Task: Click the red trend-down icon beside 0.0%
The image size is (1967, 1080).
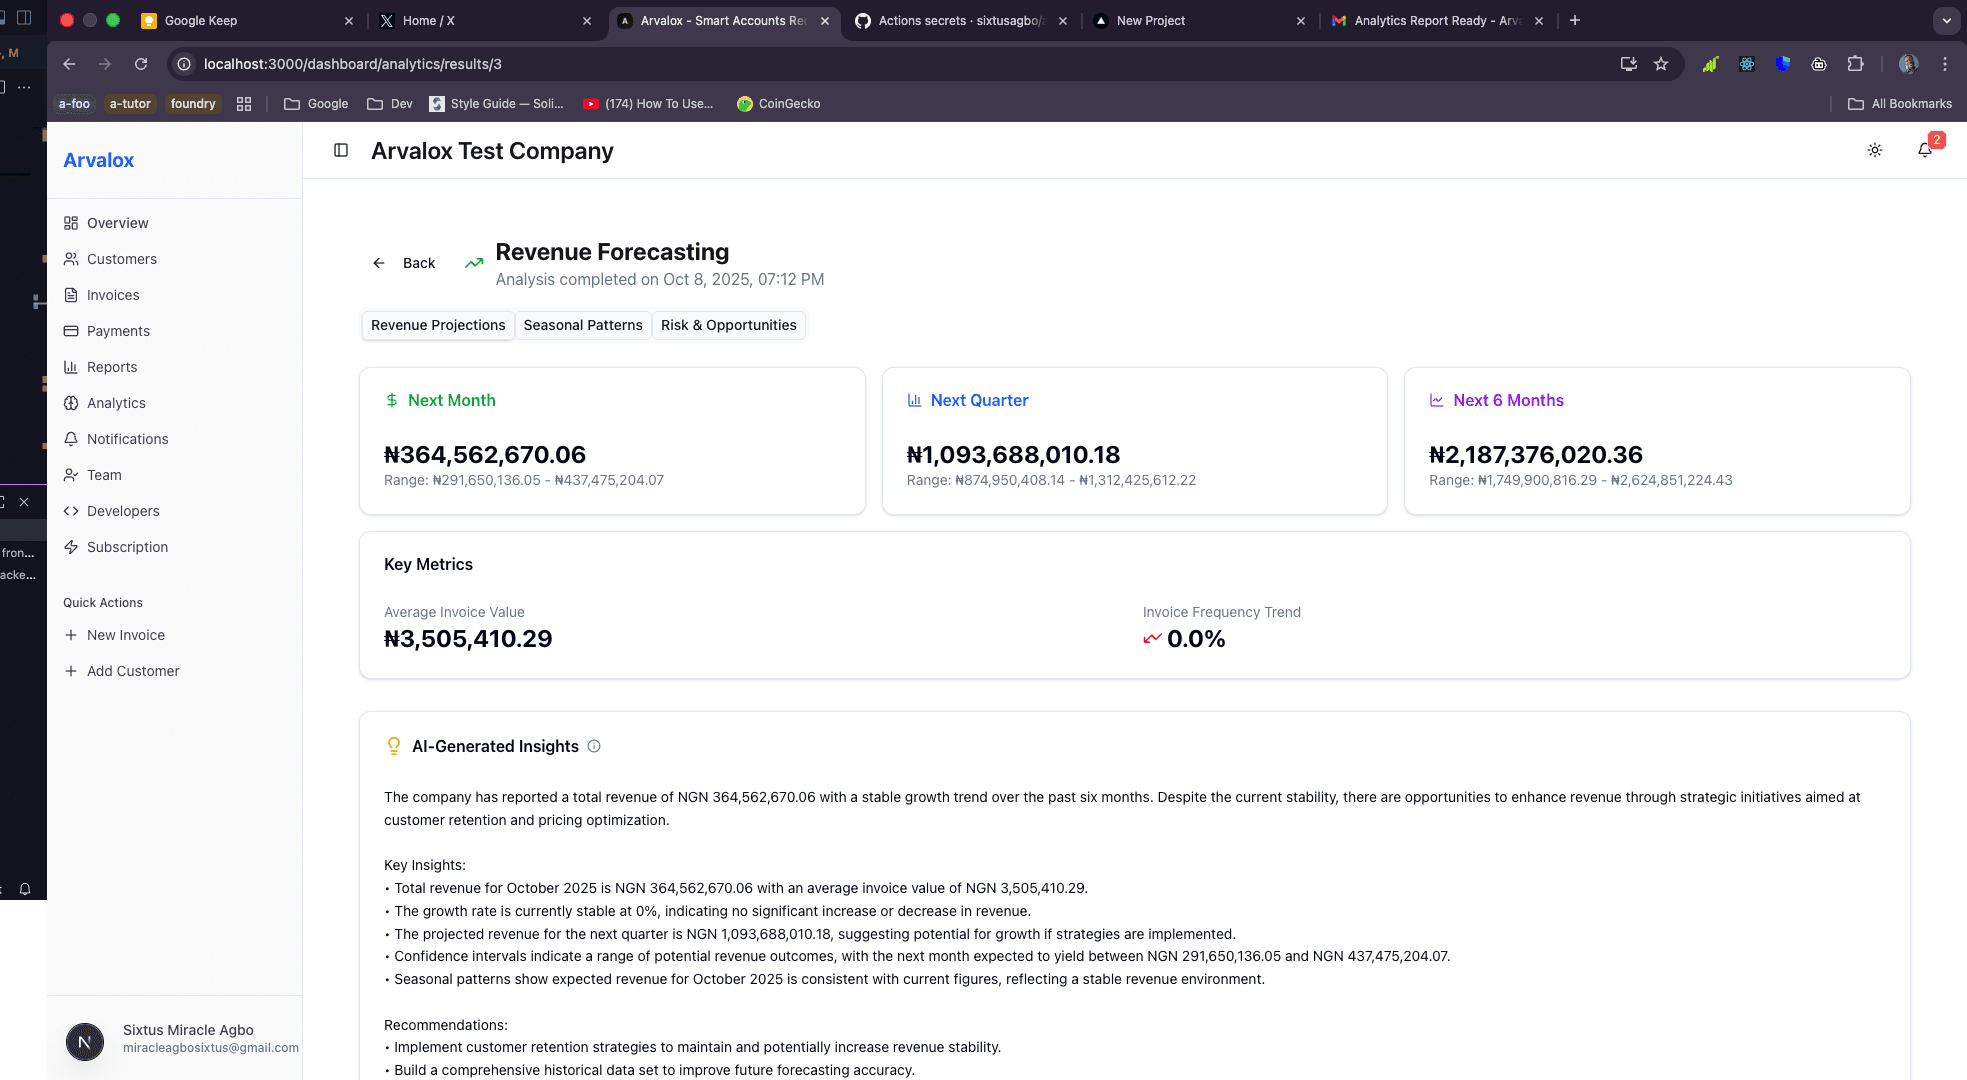Action: tap(1152, 638)
